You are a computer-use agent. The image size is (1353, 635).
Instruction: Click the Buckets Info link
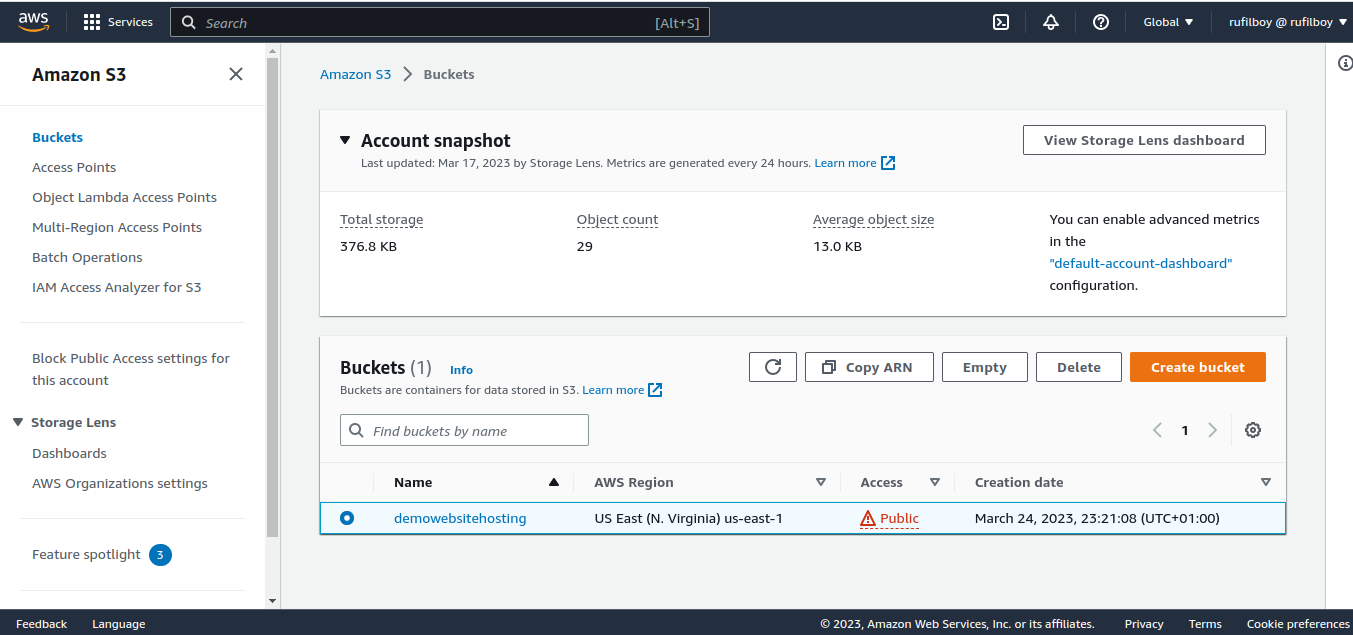click(461, 369)
